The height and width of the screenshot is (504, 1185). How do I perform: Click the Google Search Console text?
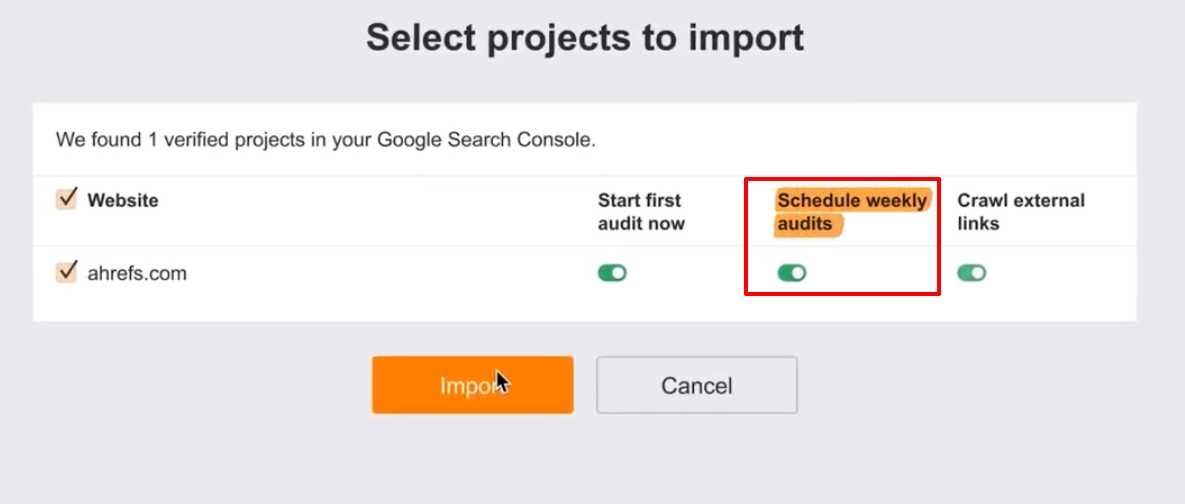point(484,139)
